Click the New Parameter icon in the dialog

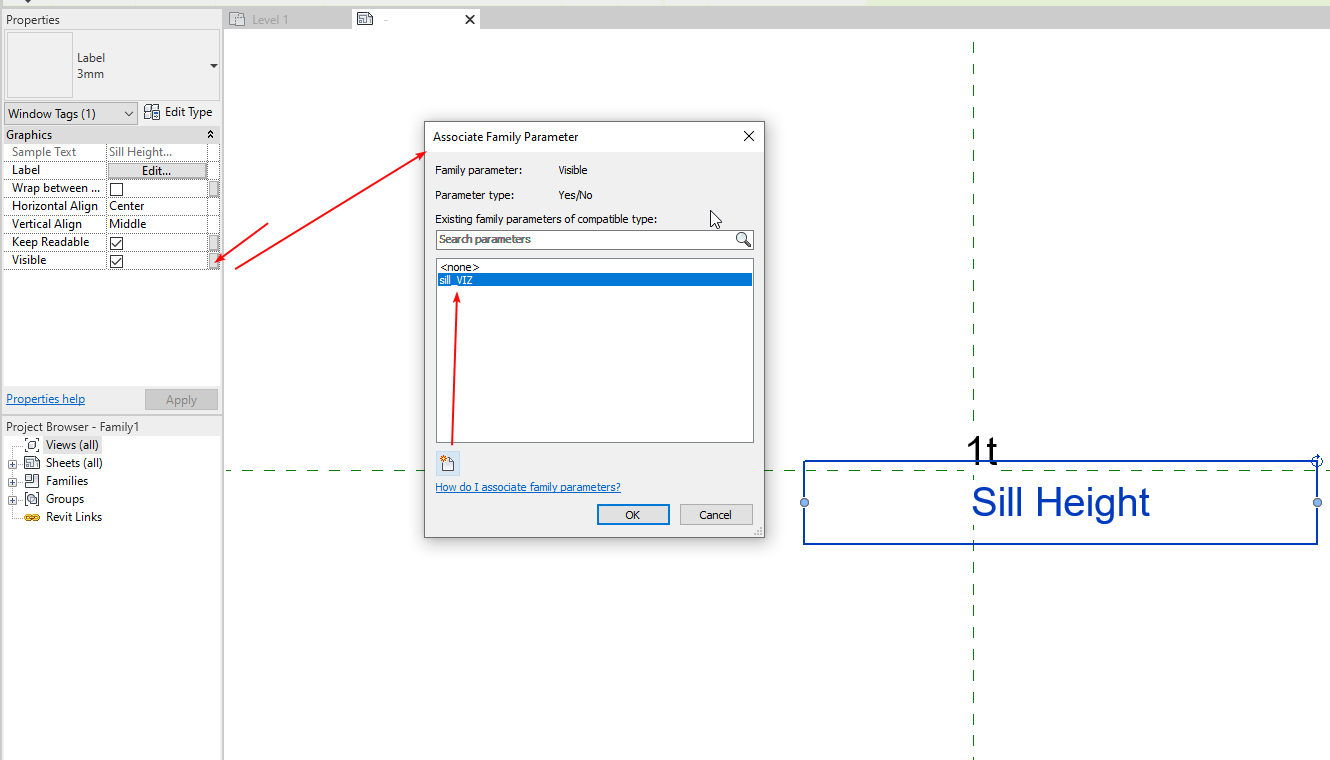(446, 461)
